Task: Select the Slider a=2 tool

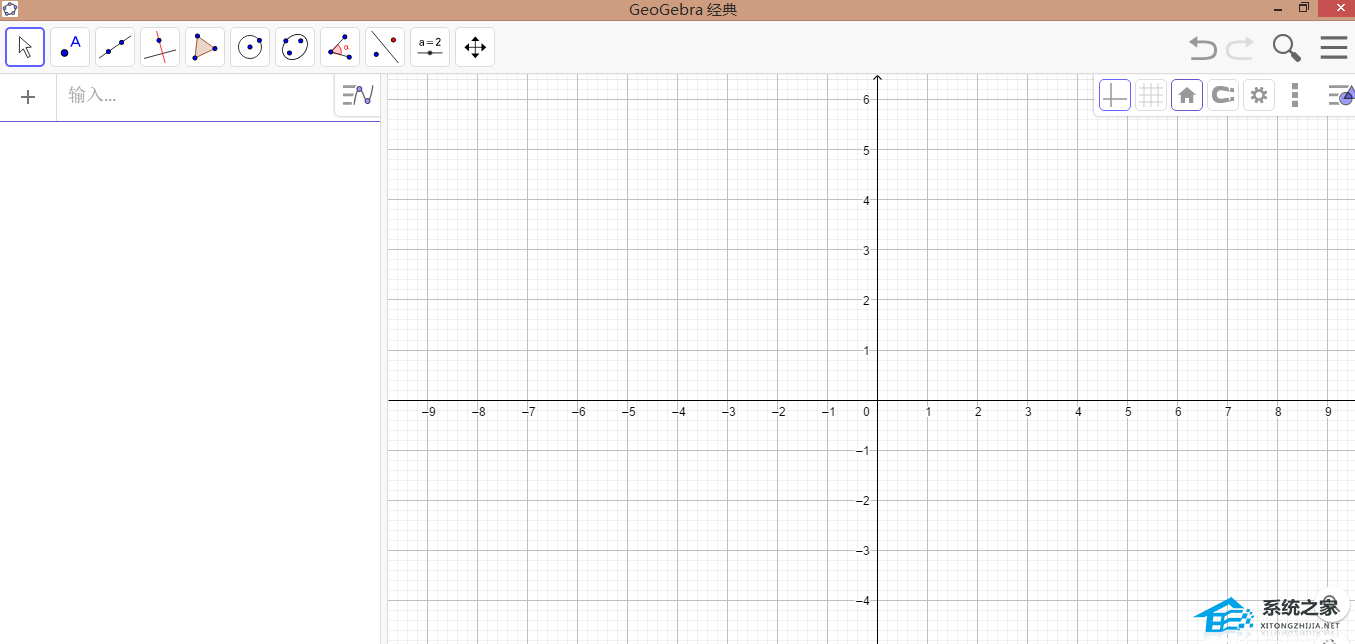Action: 430,47
